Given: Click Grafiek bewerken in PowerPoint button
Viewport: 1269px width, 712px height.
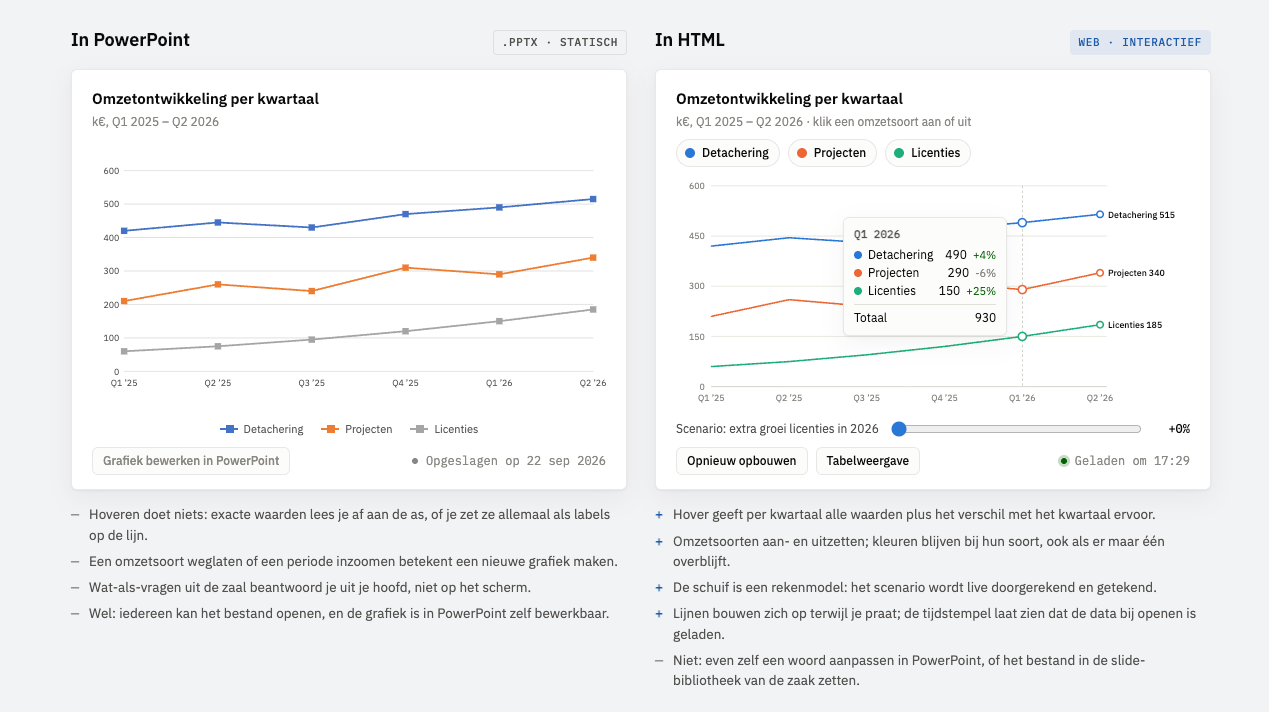Looking at the screenshot, I should [x=191, y=461].
